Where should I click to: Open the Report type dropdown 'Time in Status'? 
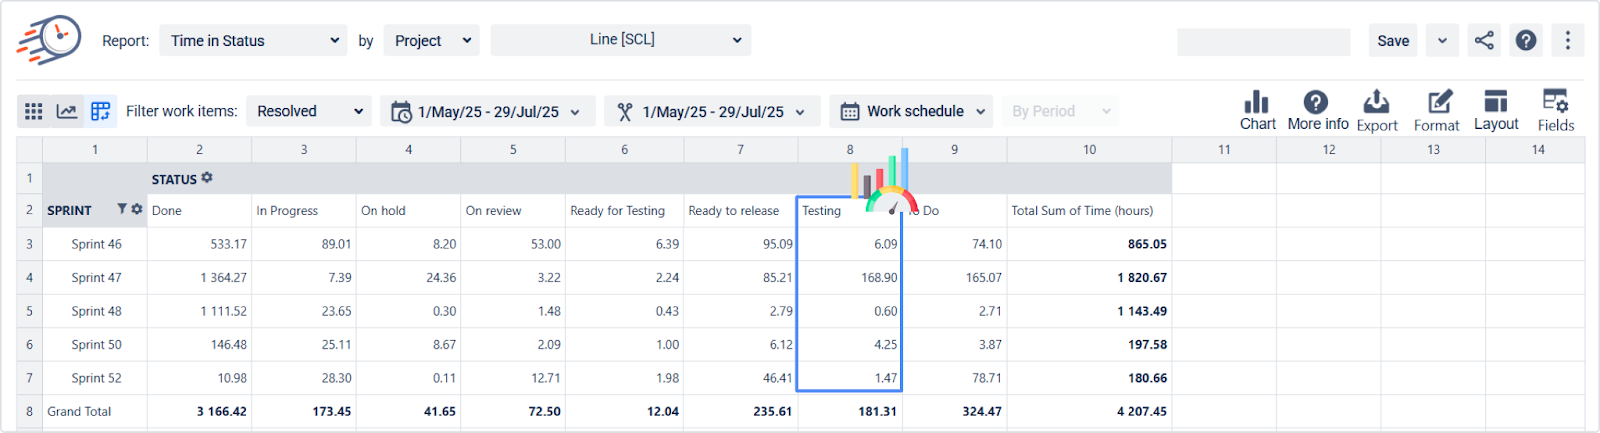[253, 41]
